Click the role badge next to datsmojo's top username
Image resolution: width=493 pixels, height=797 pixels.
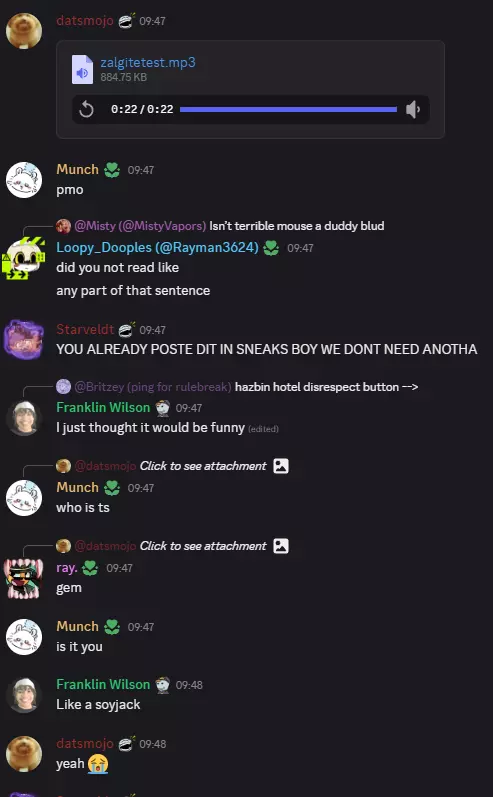127,21
